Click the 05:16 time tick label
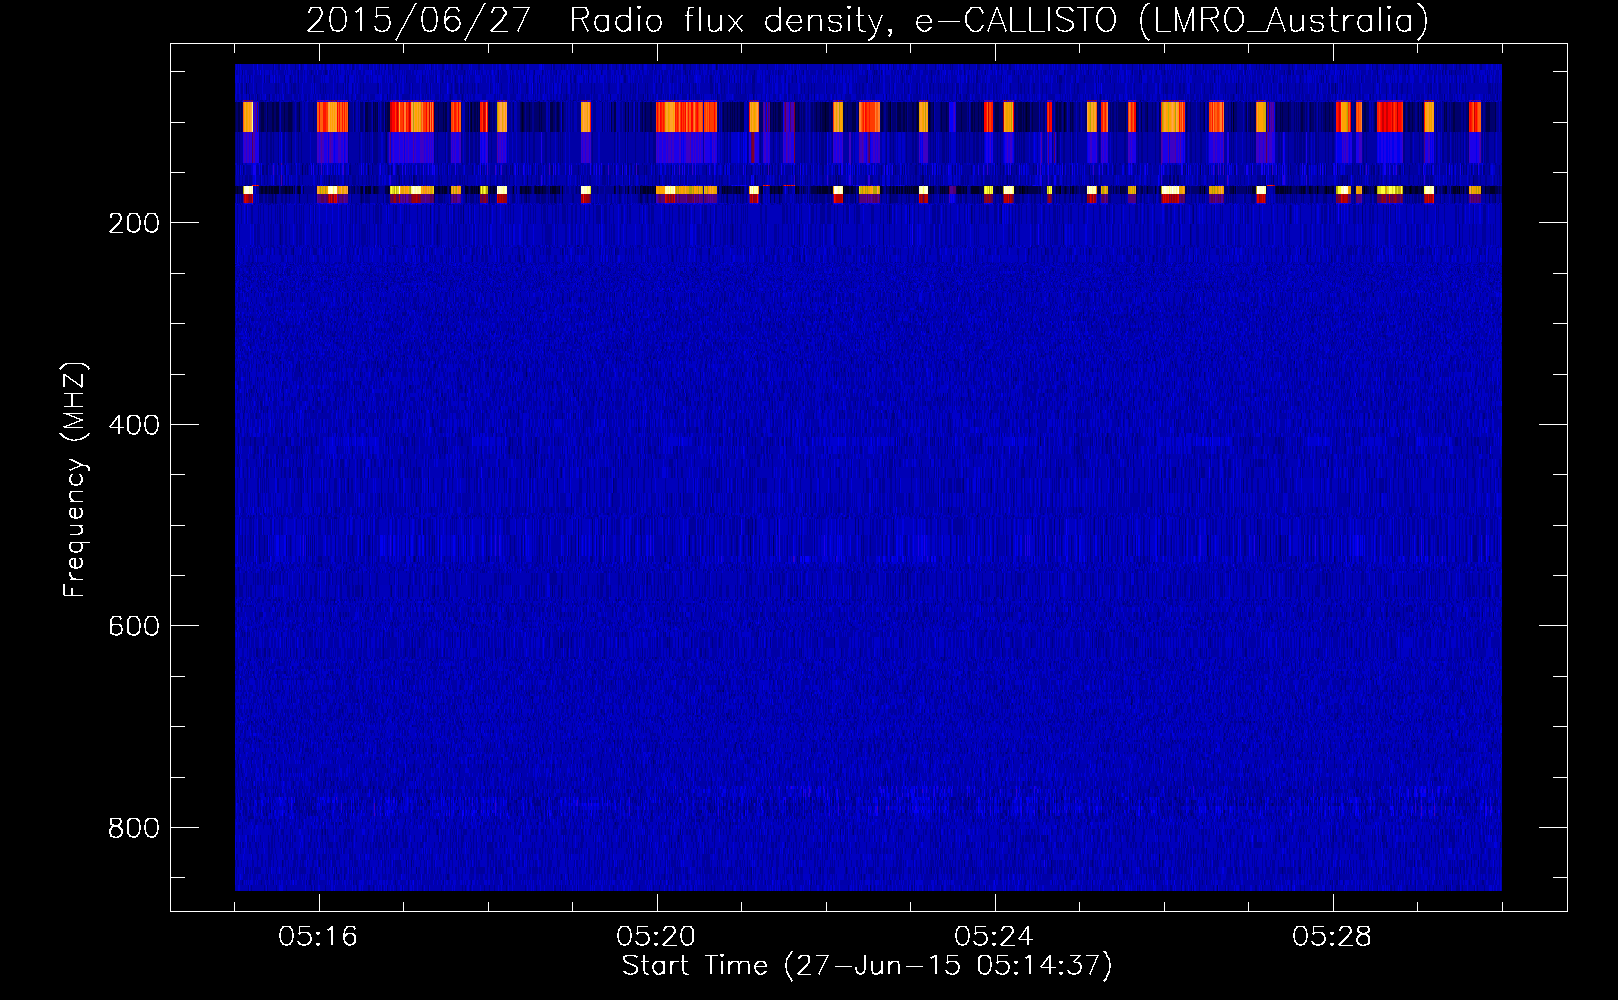Screen dimensions: 1618x1000 pyautogui.click(x=318, y=937)
